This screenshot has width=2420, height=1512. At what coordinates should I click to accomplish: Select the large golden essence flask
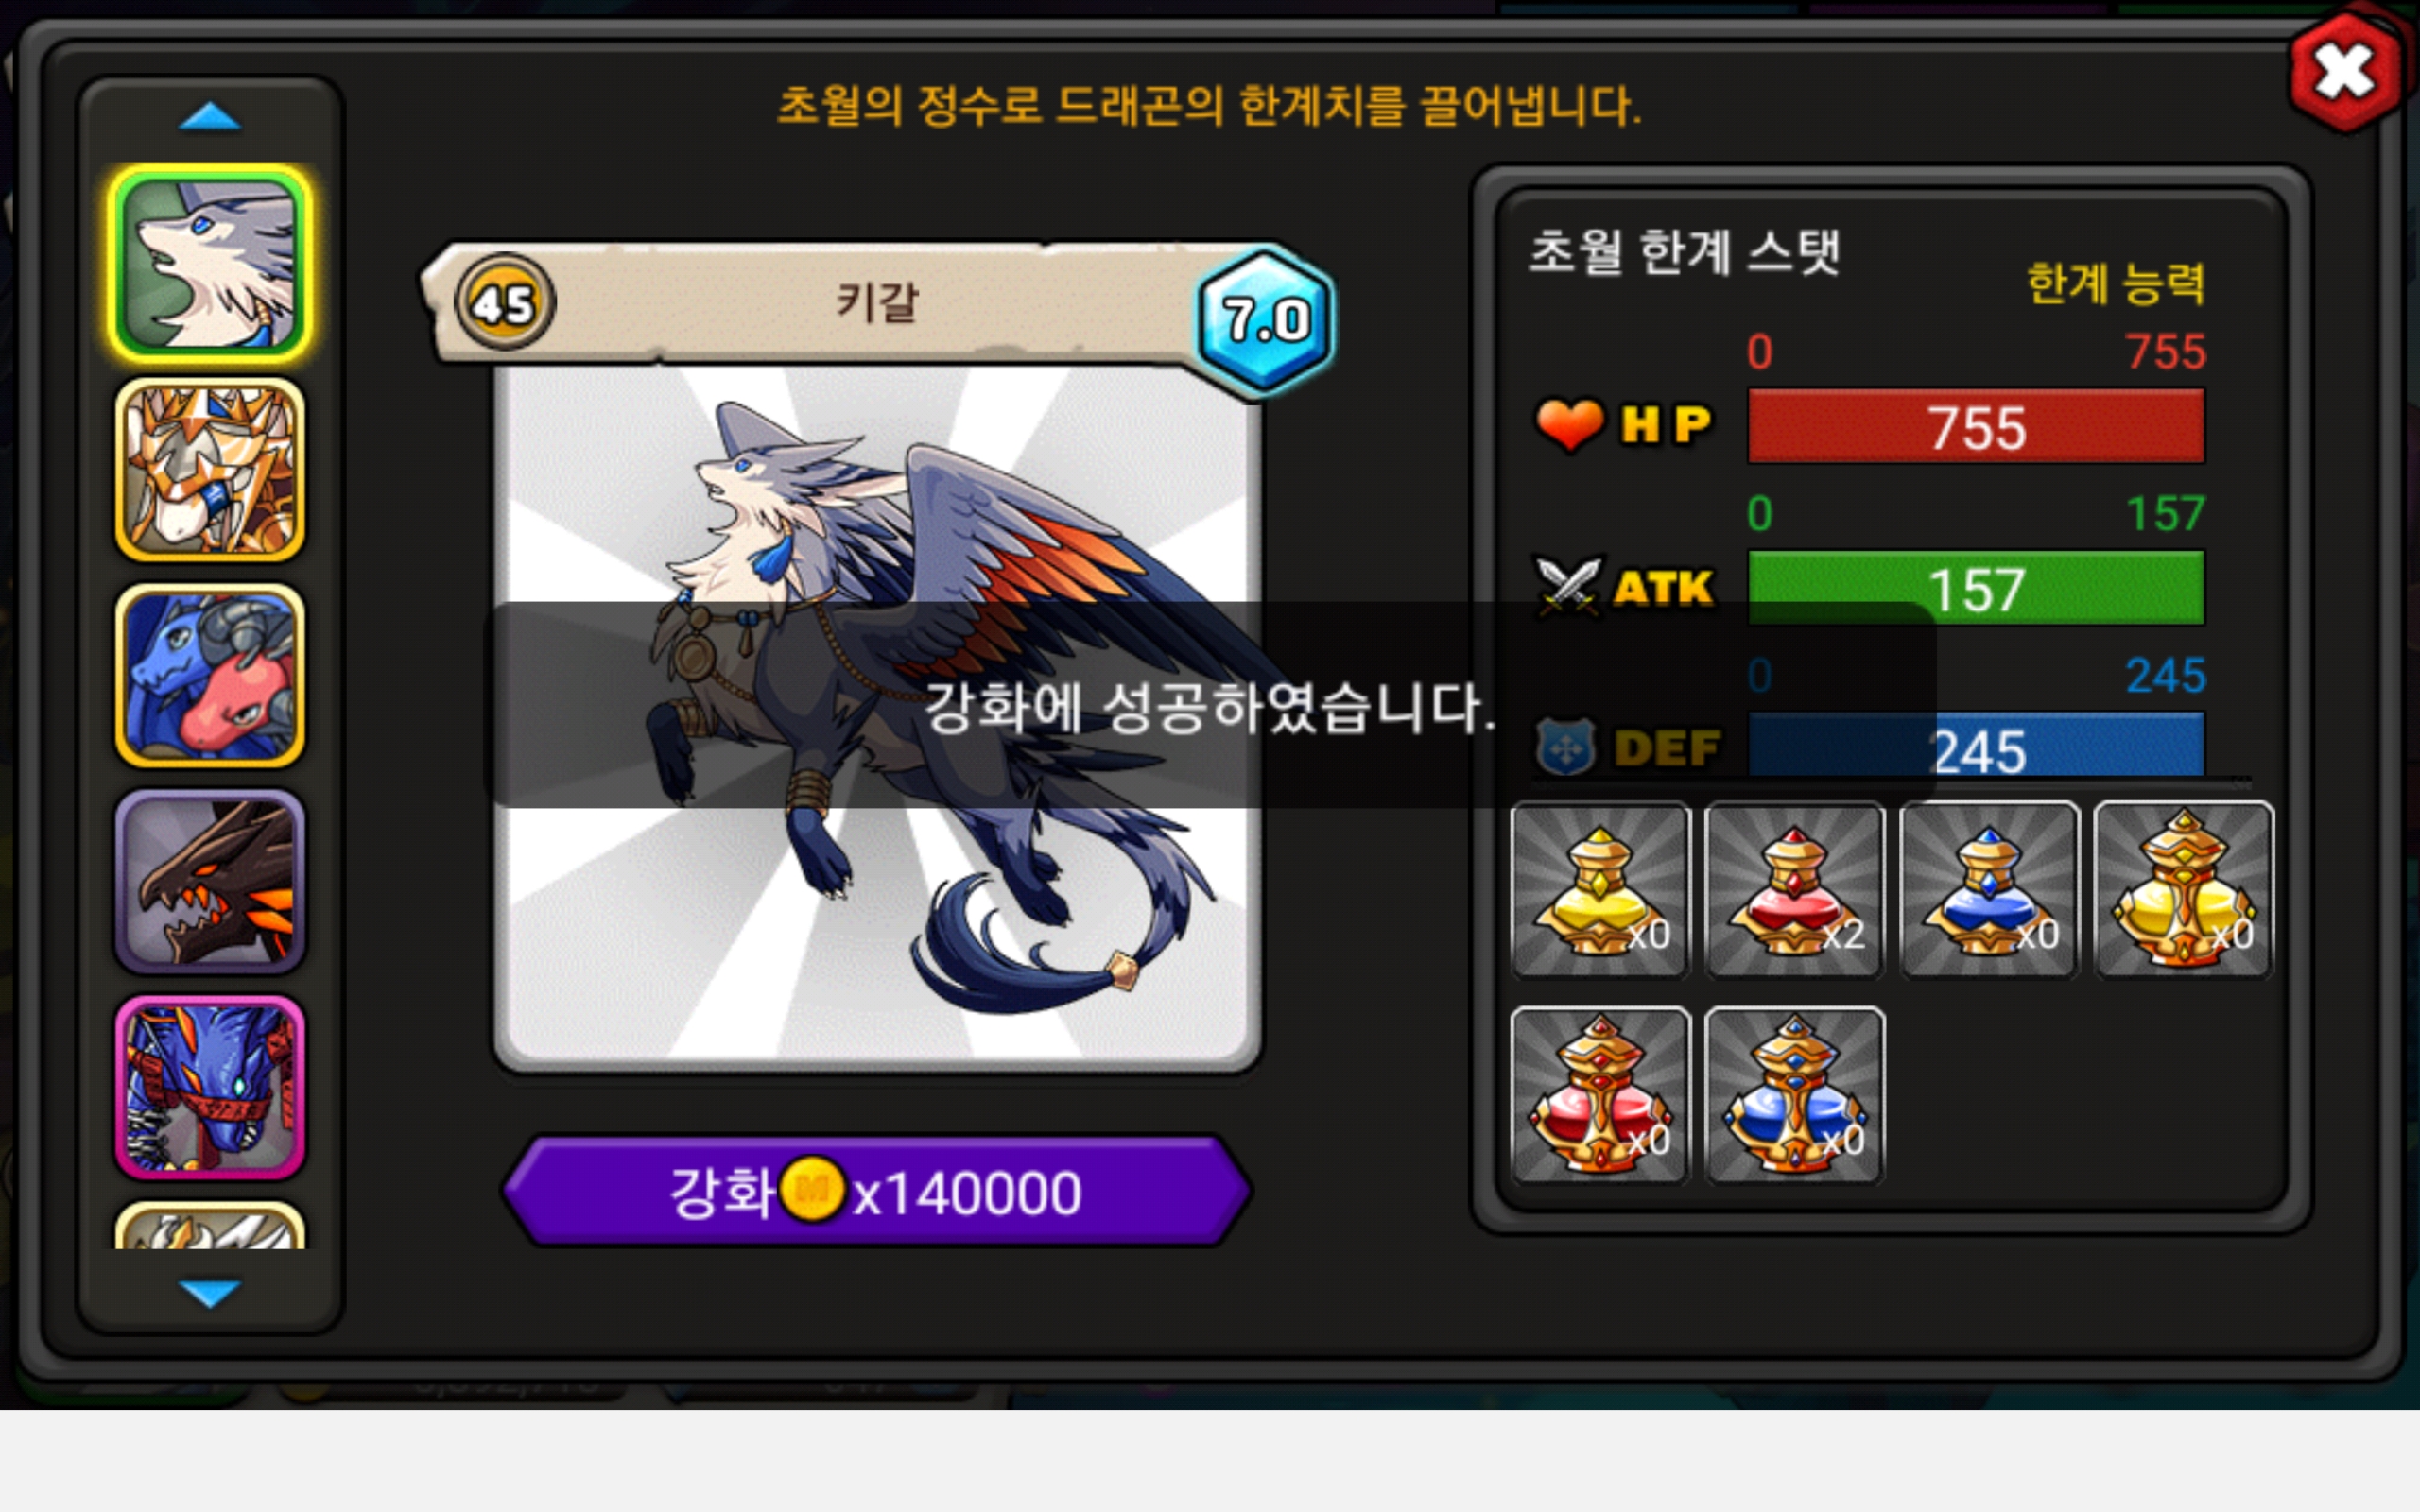click(x=2183, y=889)
